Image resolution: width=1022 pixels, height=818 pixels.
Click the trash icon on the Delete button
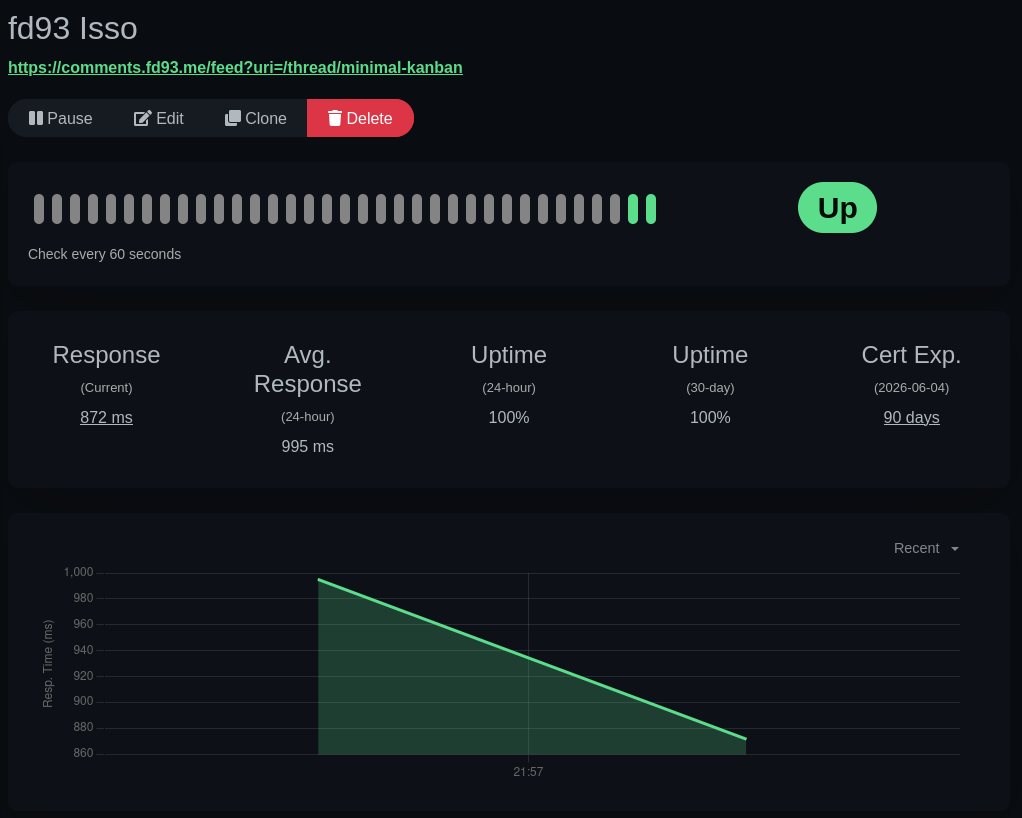[x=335, y=118]
